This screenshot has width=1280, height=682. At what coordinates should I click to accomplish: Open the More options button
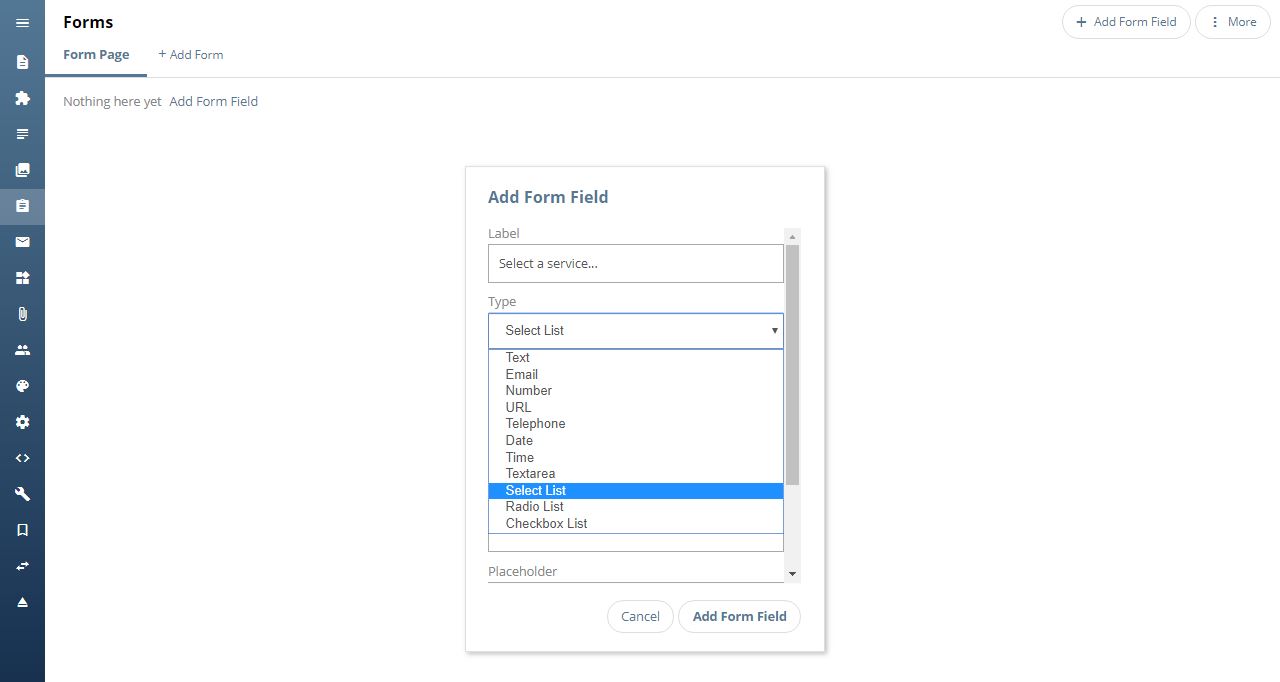(1233, 22)
